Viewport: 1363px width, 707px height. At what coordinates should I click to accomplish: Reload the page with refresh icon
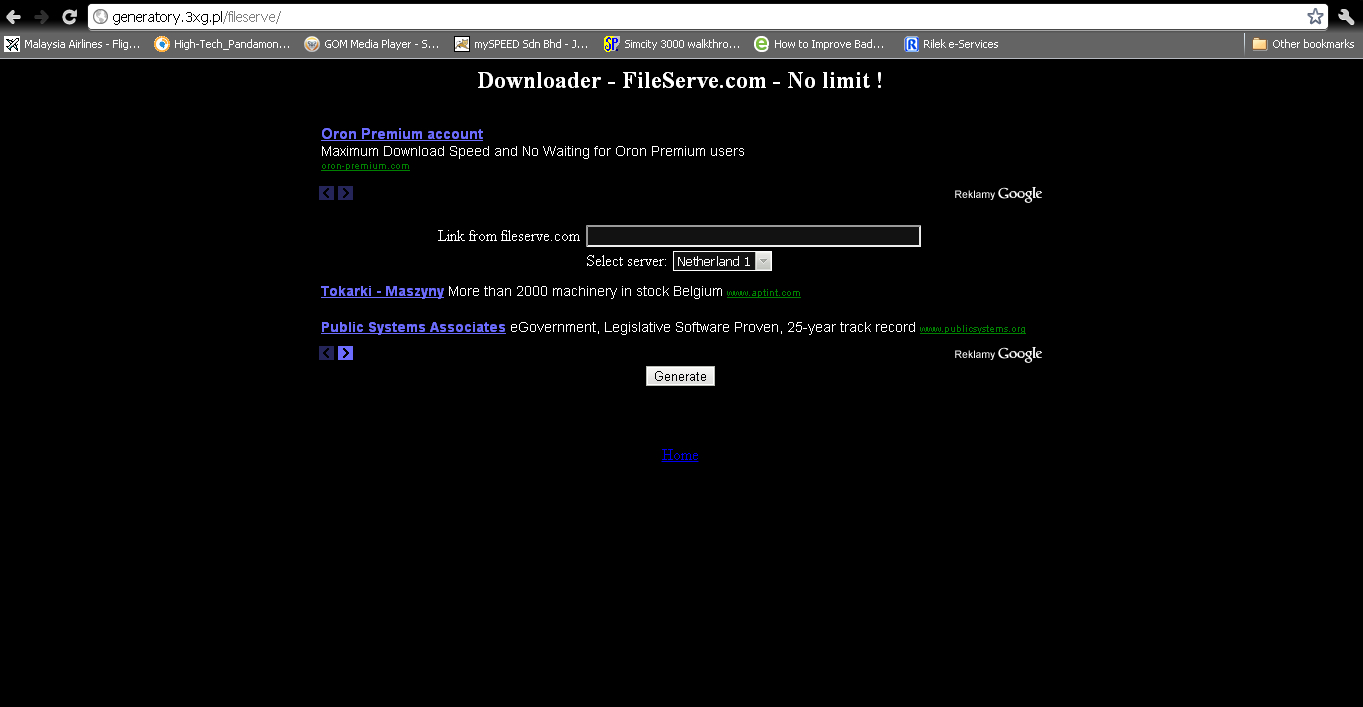coord(69,17)
